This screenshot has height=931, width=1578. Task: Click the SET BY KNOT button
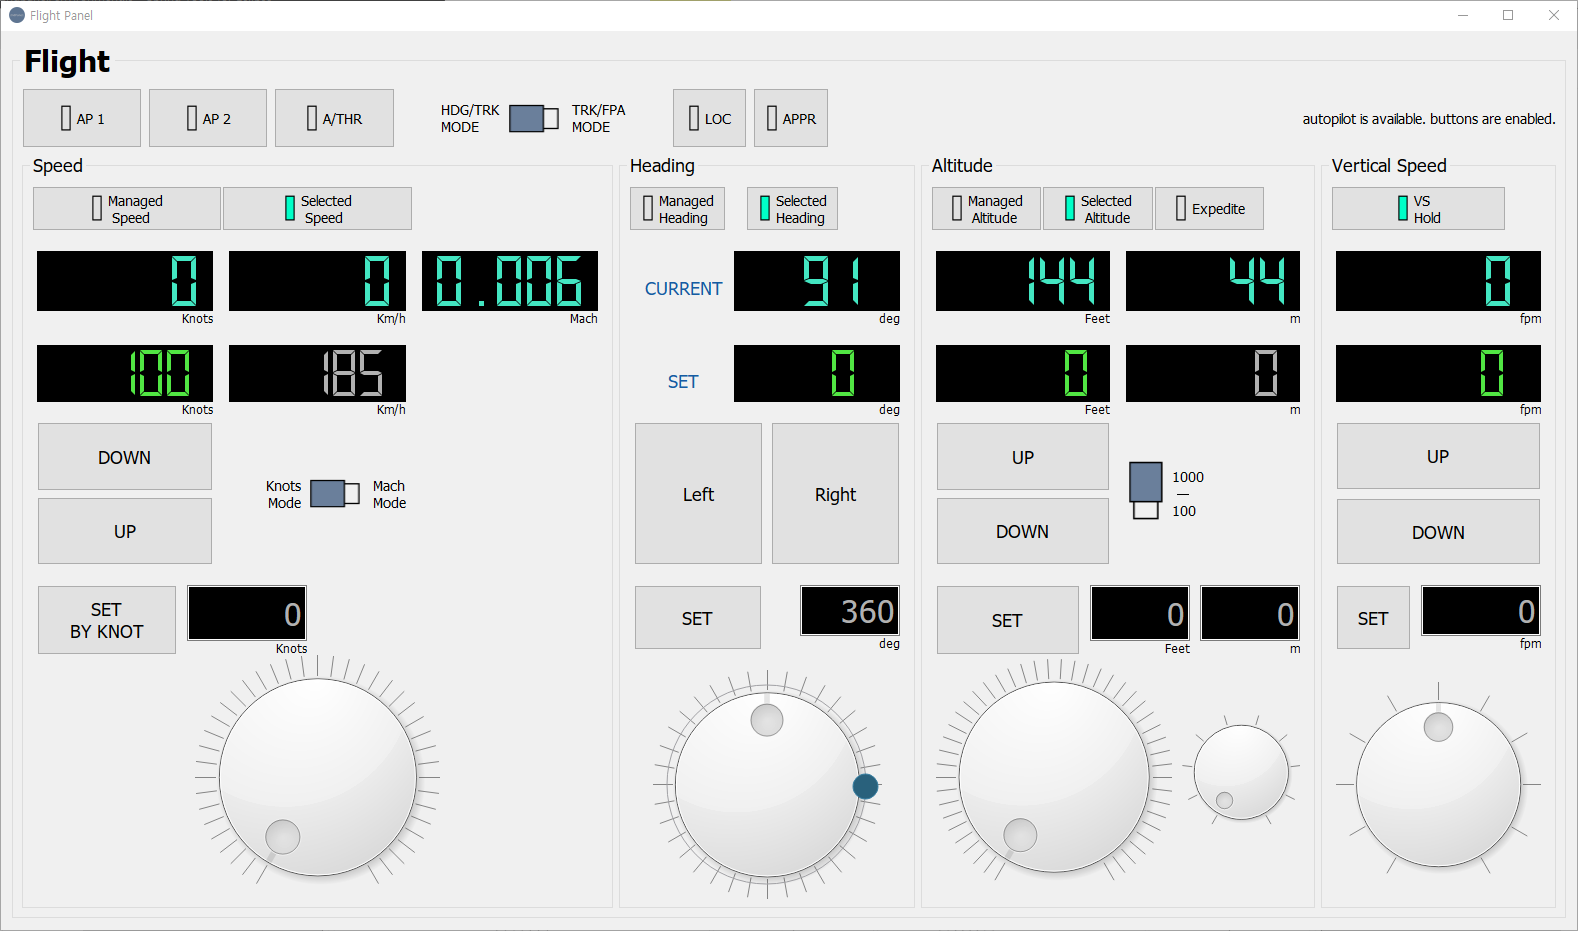(107, 620)
